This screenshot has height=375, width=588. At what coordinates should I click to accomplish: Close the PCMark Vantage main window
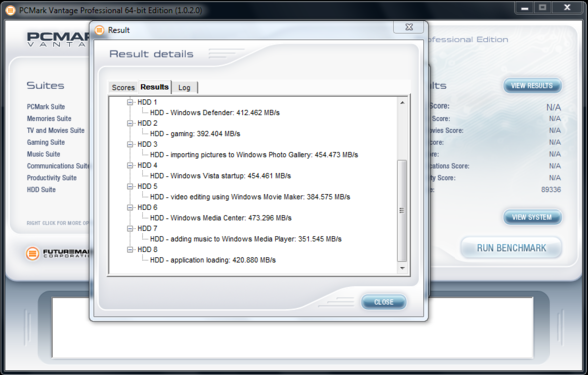coord(567,8)
